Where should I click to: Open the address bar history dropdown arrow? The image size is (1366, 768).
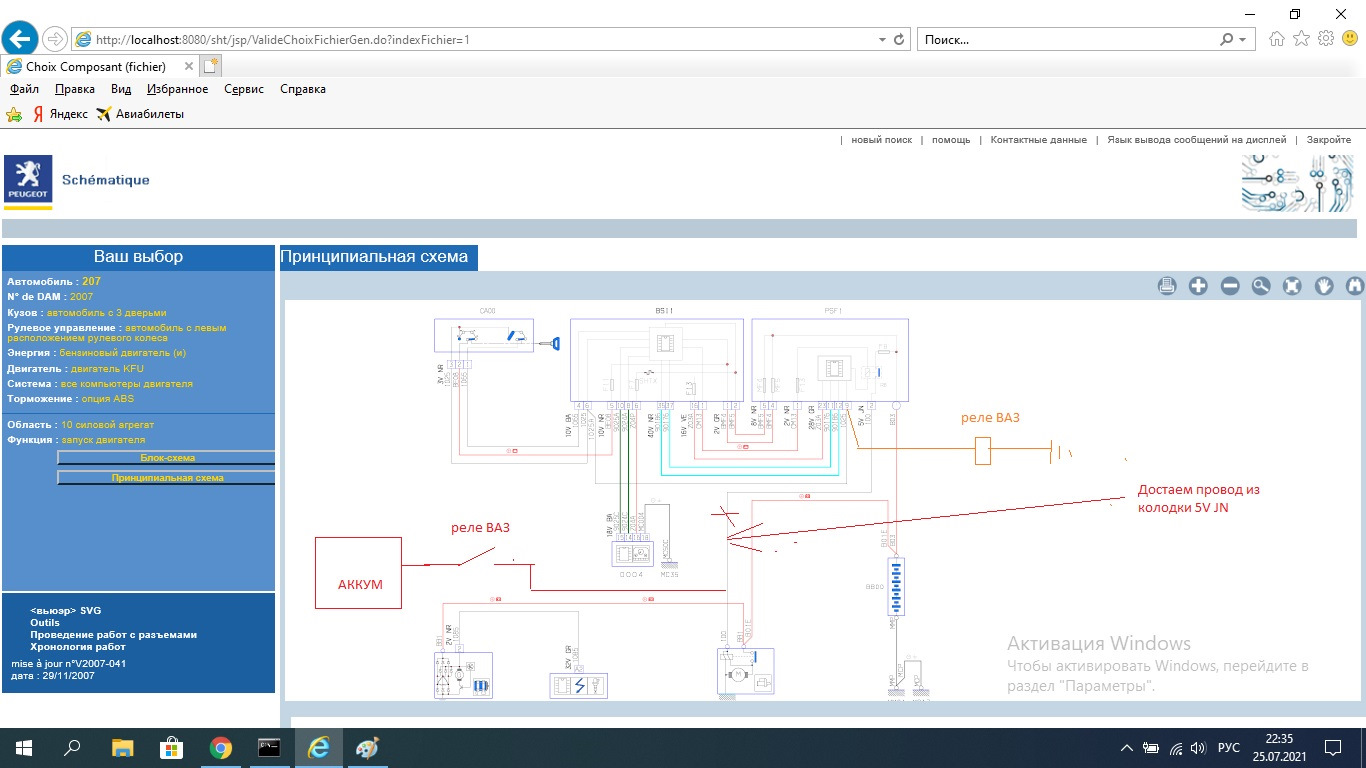(x=882, y=40)
